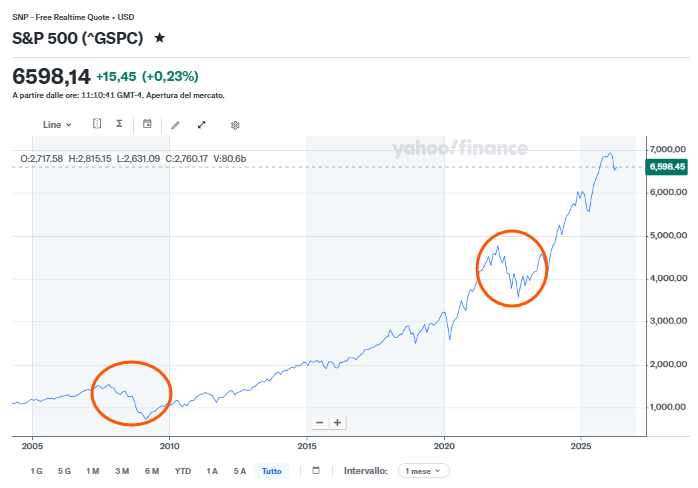Add S&P 500 to watchlist star
Screen dimensions: 698x488
tap(160, 38)
